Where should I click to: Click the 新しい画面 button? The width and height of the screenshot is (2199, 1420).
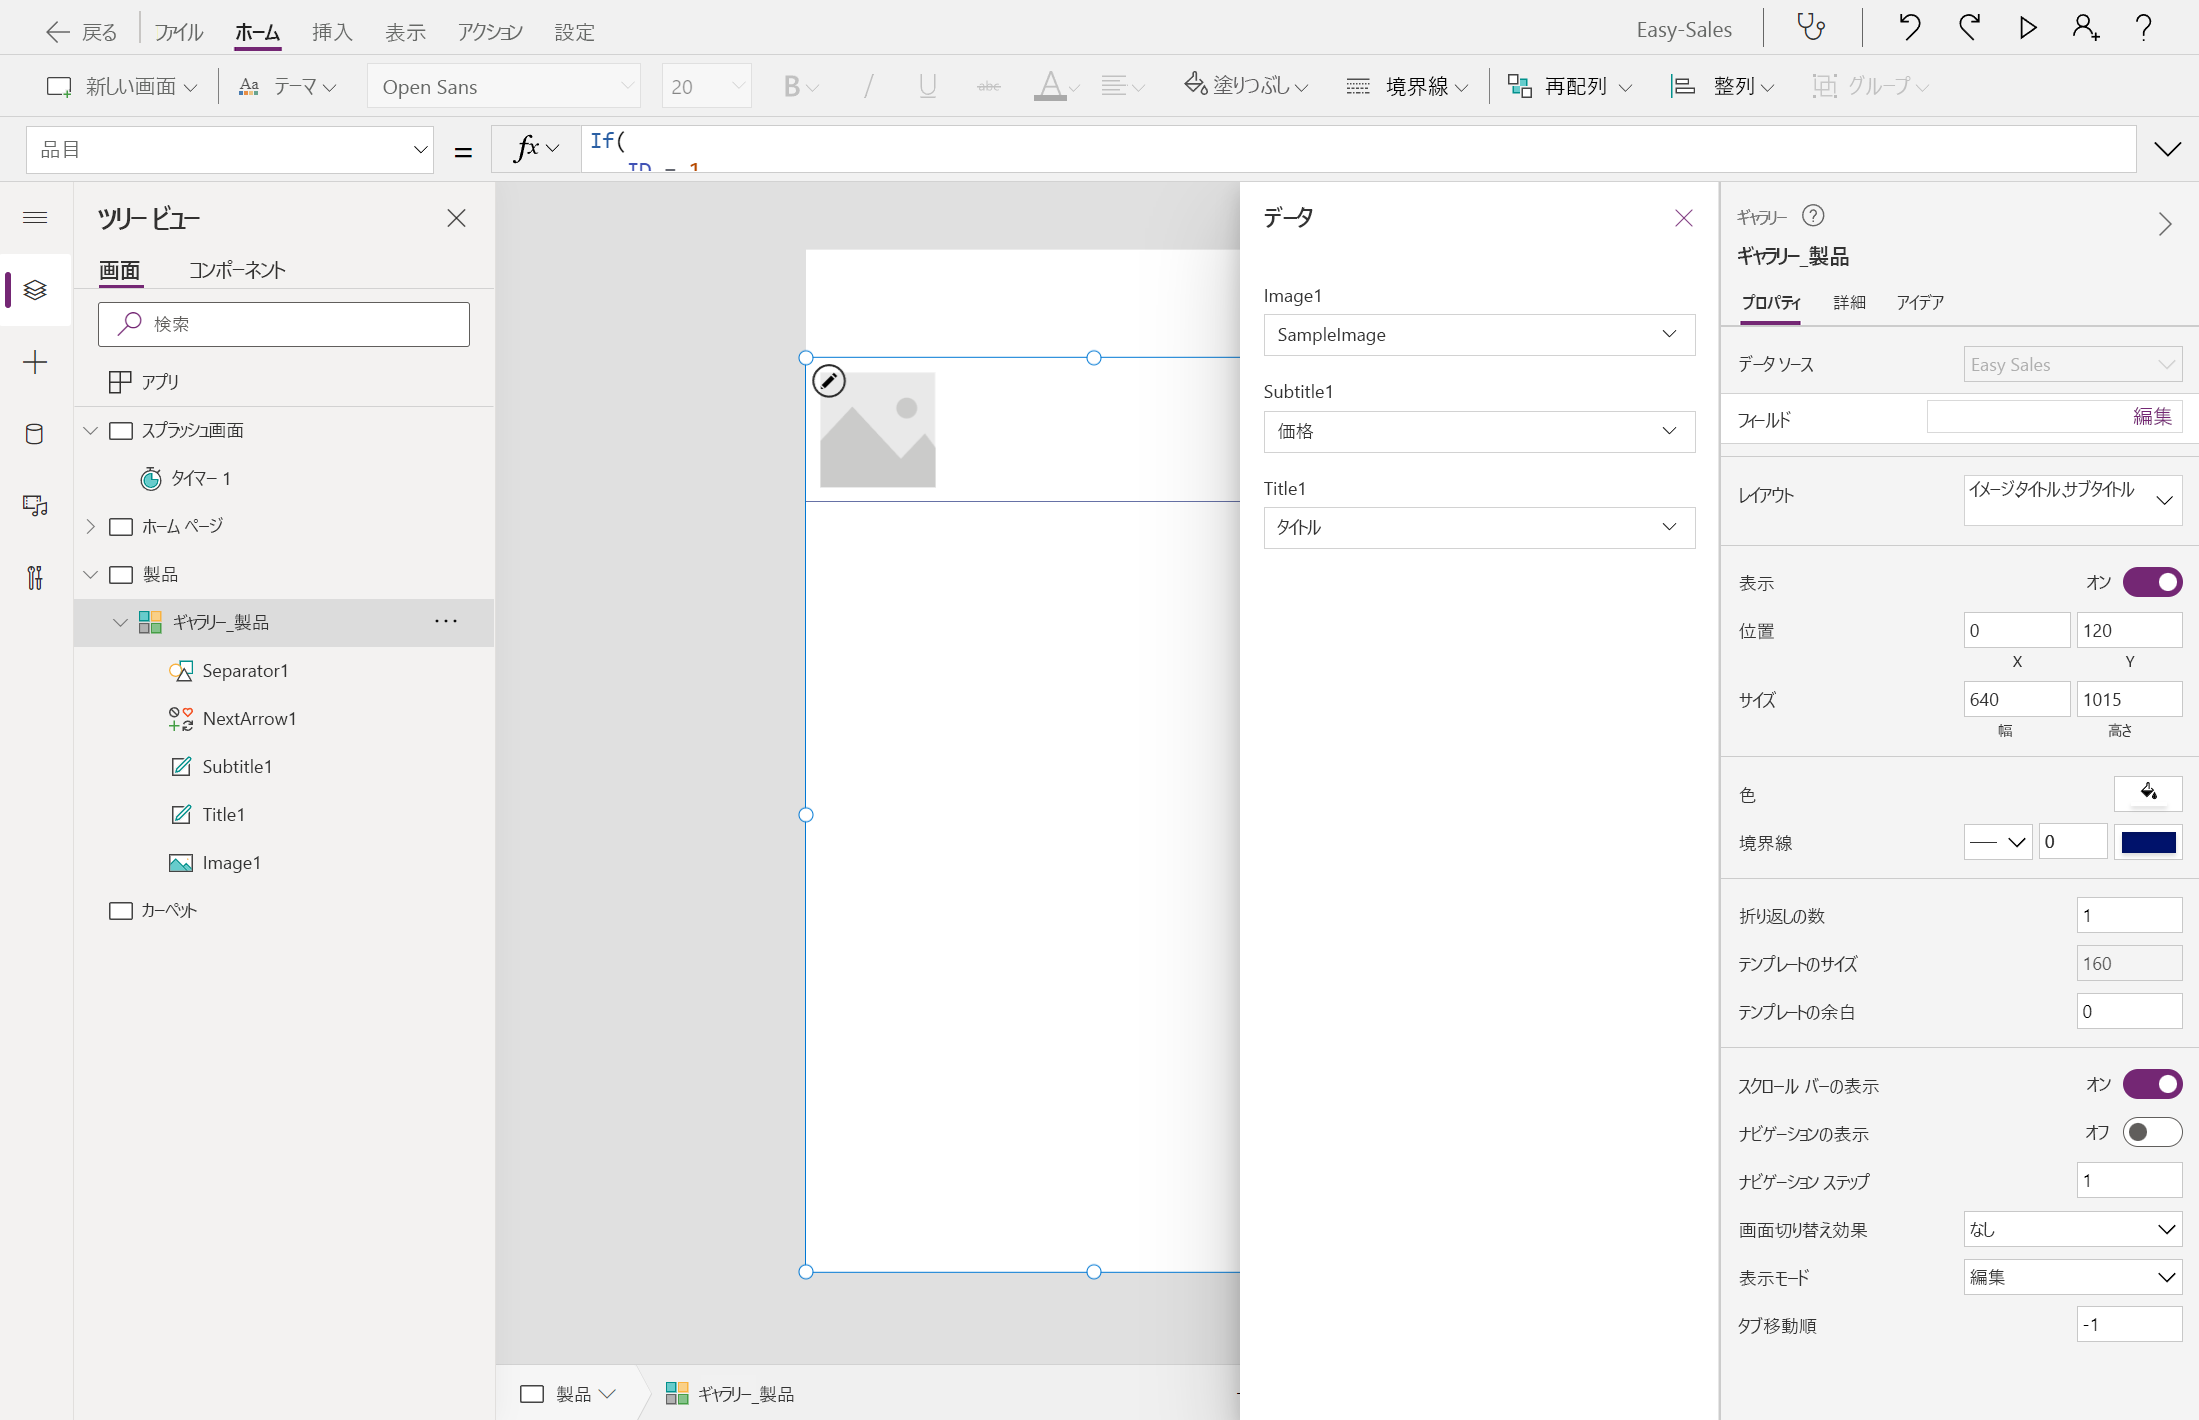click(x=121, y=87)
